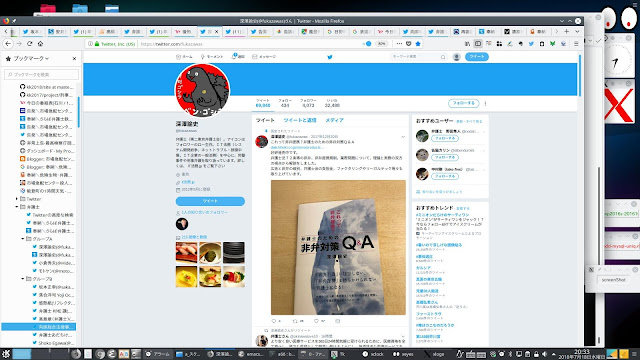Switch to the ツイート timeline tab

point(265,120)
